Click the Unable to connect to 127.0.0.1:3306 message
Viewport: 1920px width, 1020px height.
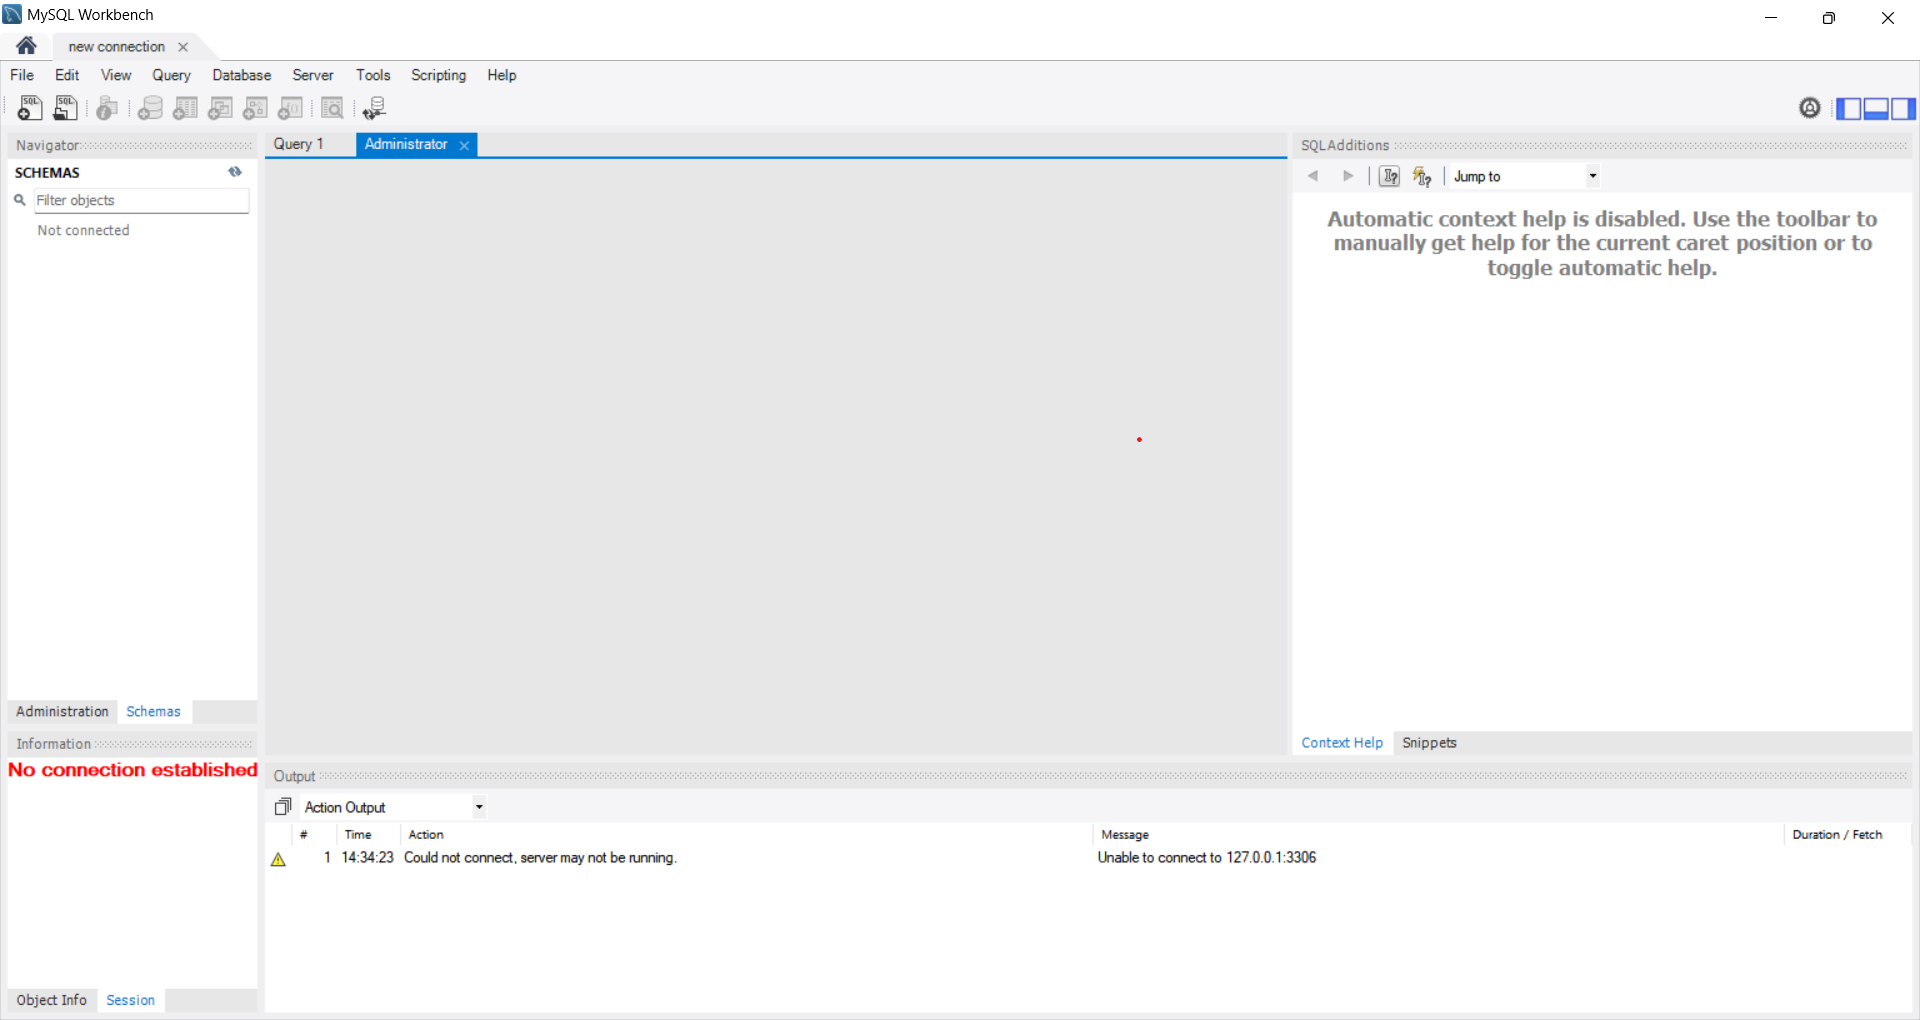[1206, 858]
